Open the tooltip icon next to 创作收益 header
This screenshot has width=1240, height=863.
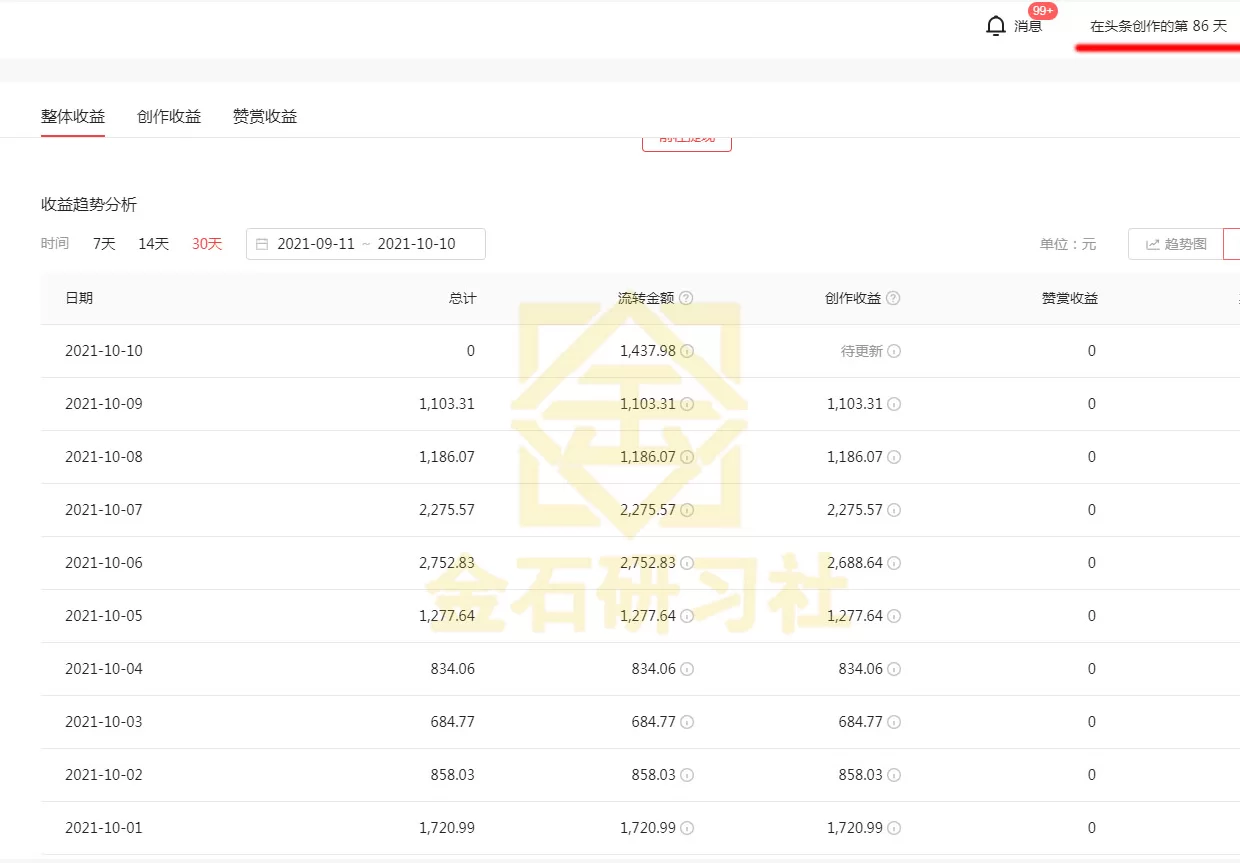[x=894, y=297]
